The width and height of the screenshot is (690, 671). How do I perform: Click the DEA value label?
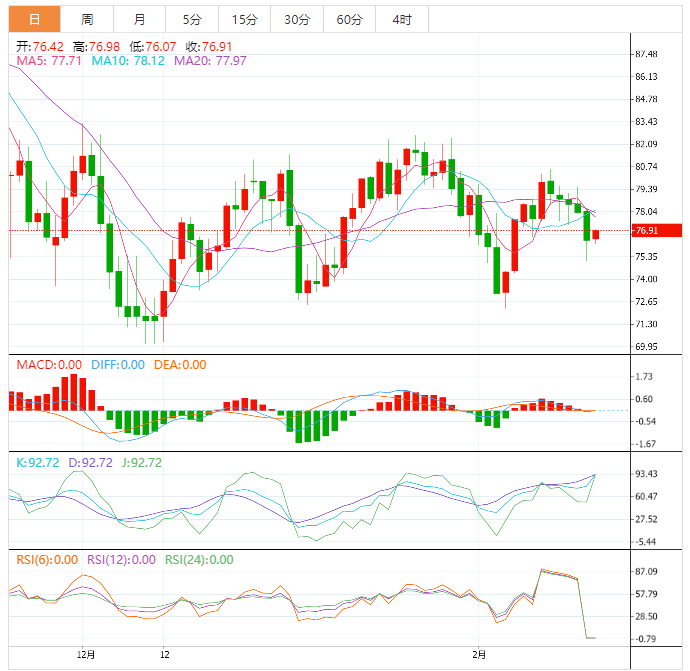tap(180, 365)
